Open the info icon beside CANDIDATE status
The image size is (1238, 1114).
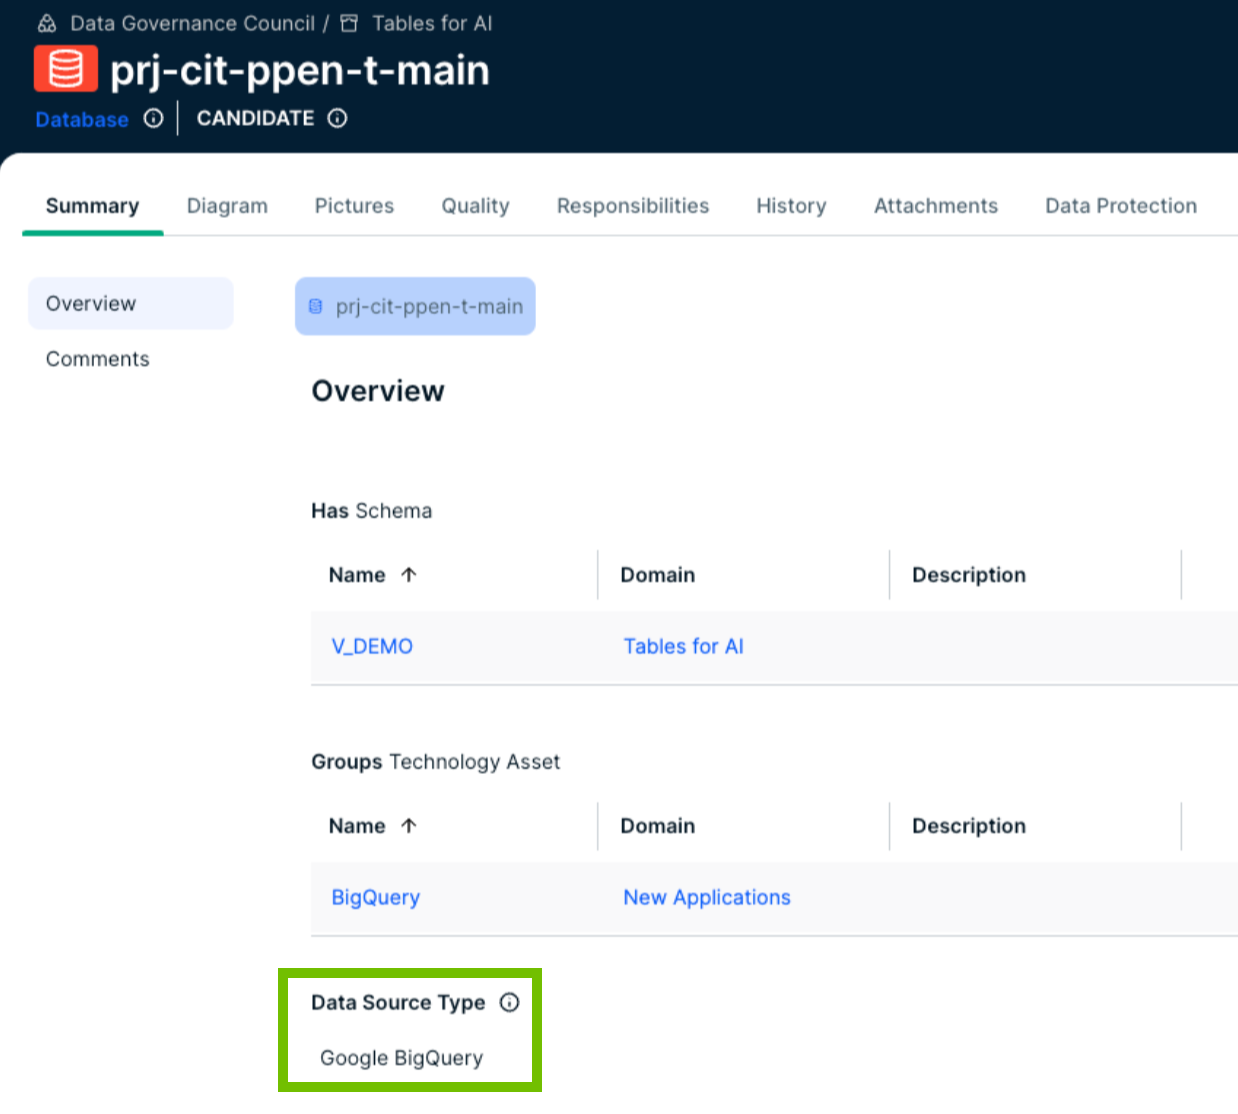[338, 118]
